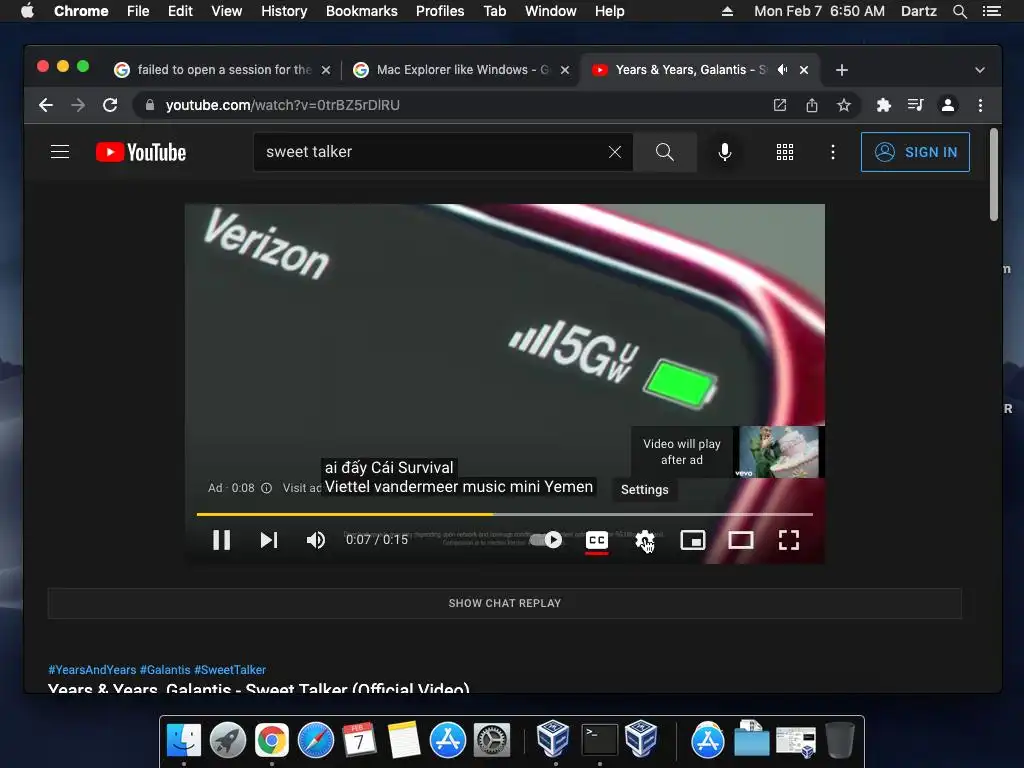Open YouTube apps grid icon
This screenshot has width=1024, height=768.
pos(785,152)
